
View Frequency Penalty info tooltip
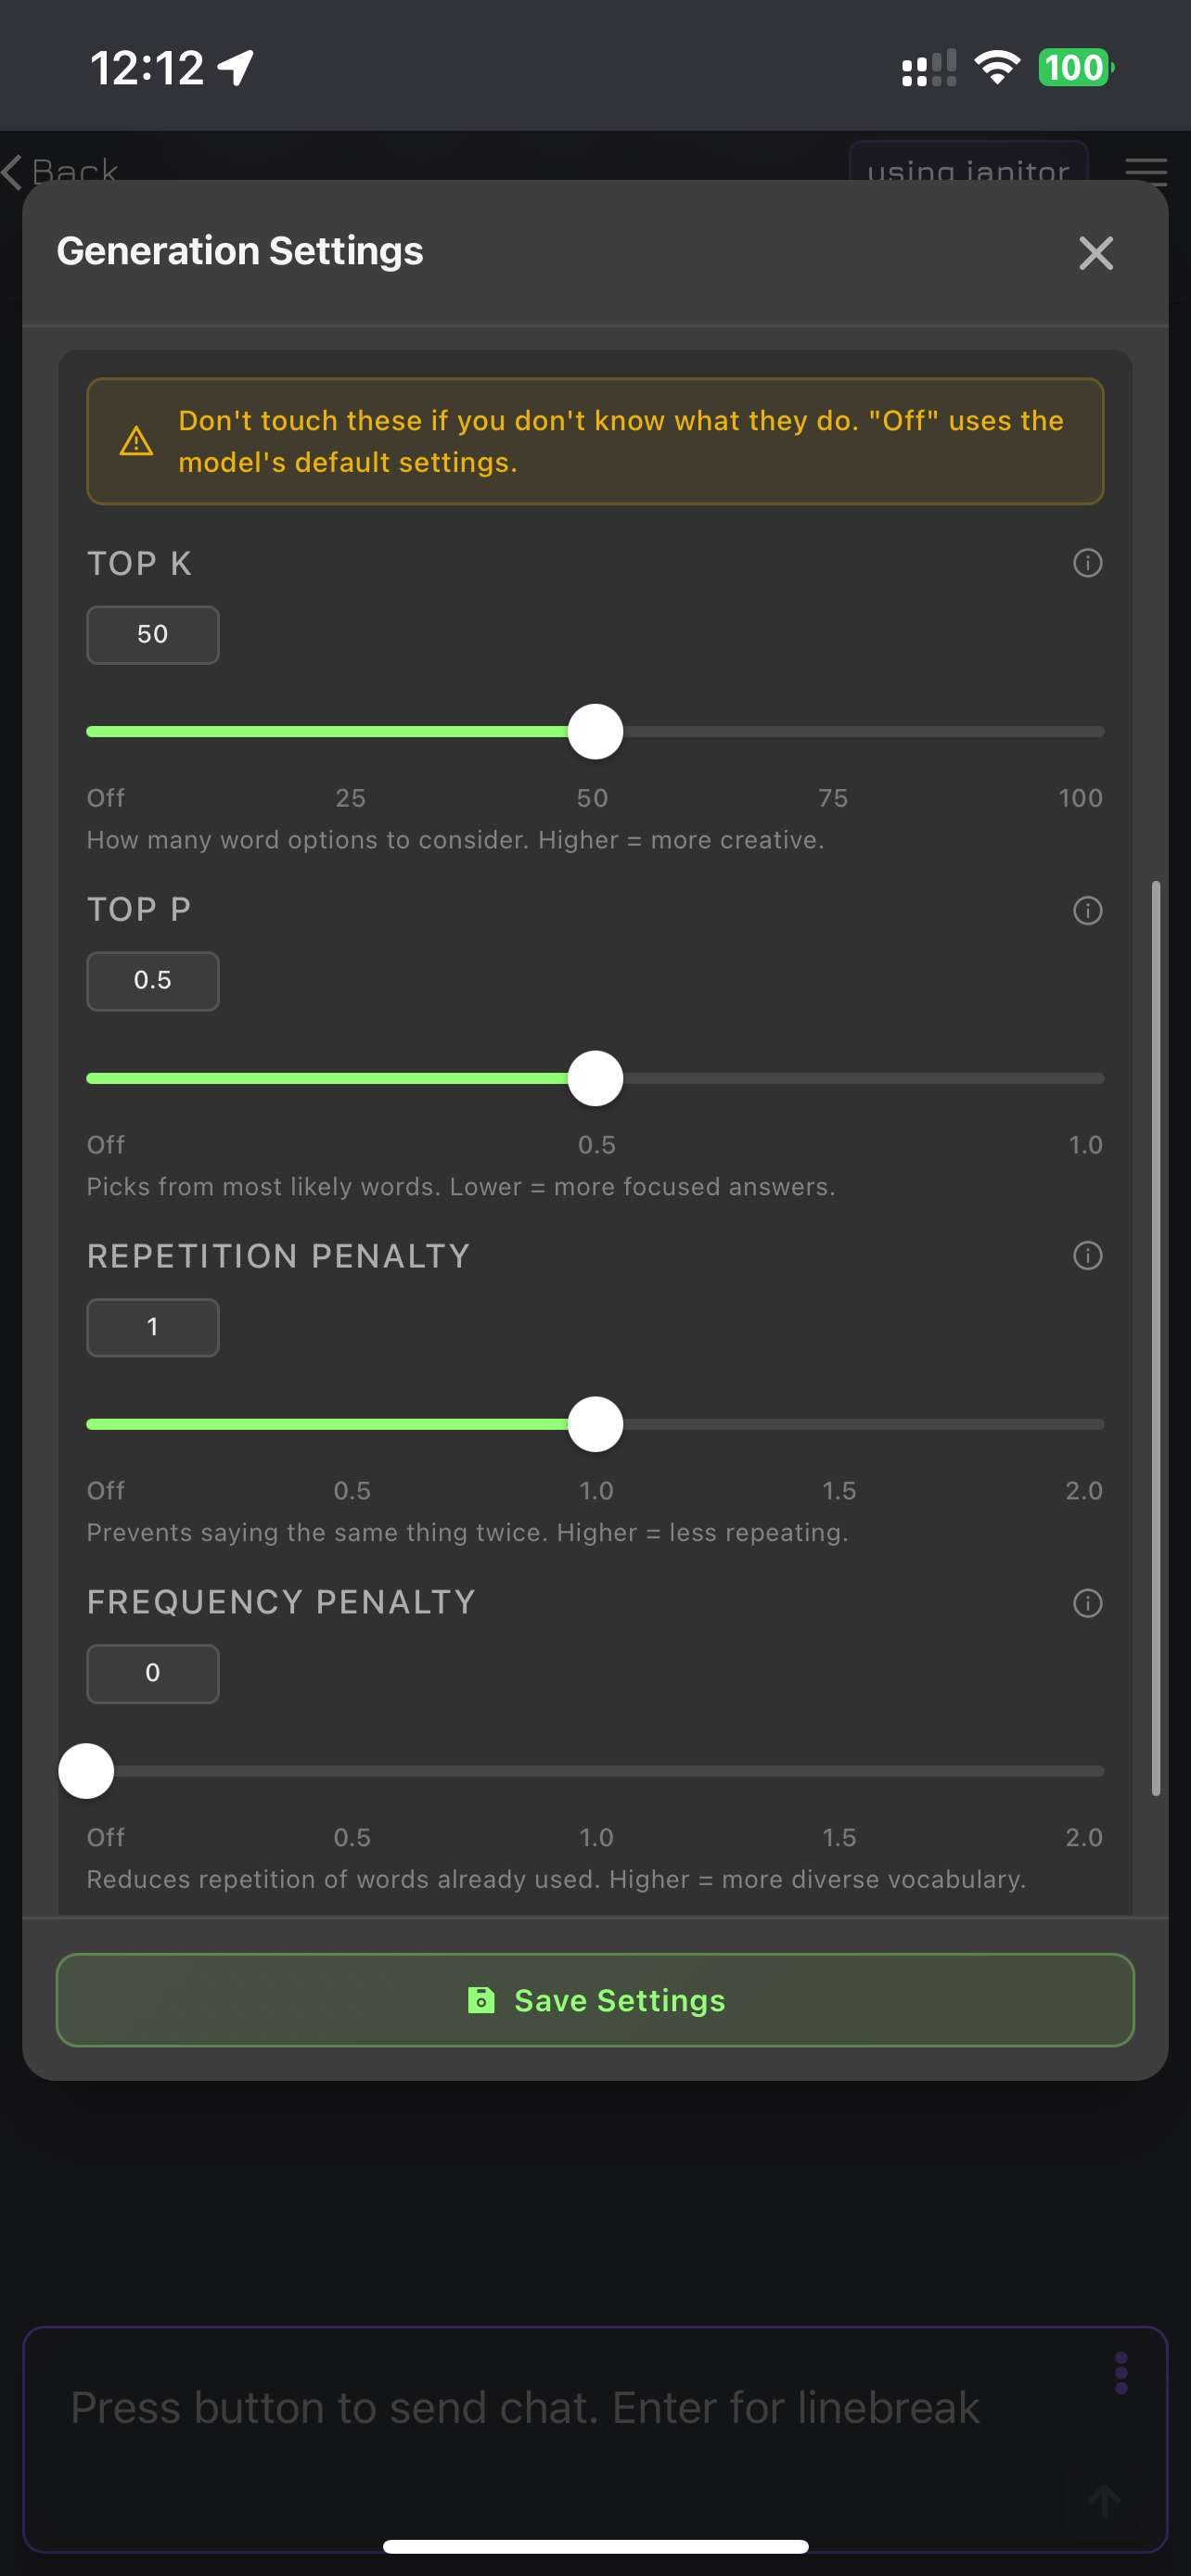point(1087,1603)
